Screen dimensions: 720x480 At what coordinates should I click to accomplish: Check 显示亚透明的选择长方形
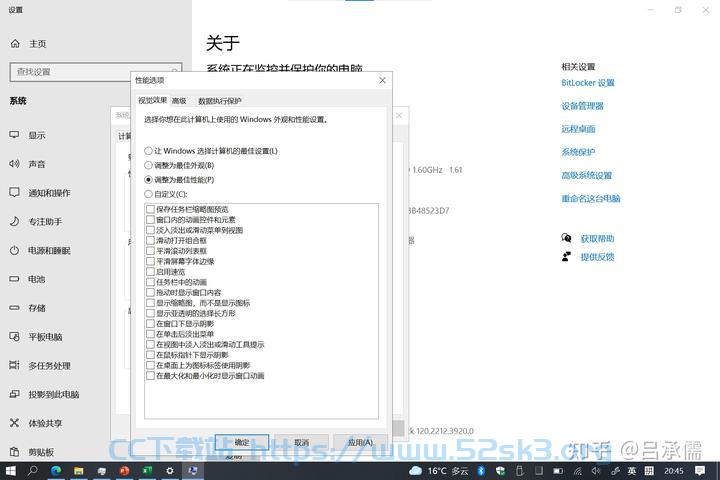[x=150, y=313]
